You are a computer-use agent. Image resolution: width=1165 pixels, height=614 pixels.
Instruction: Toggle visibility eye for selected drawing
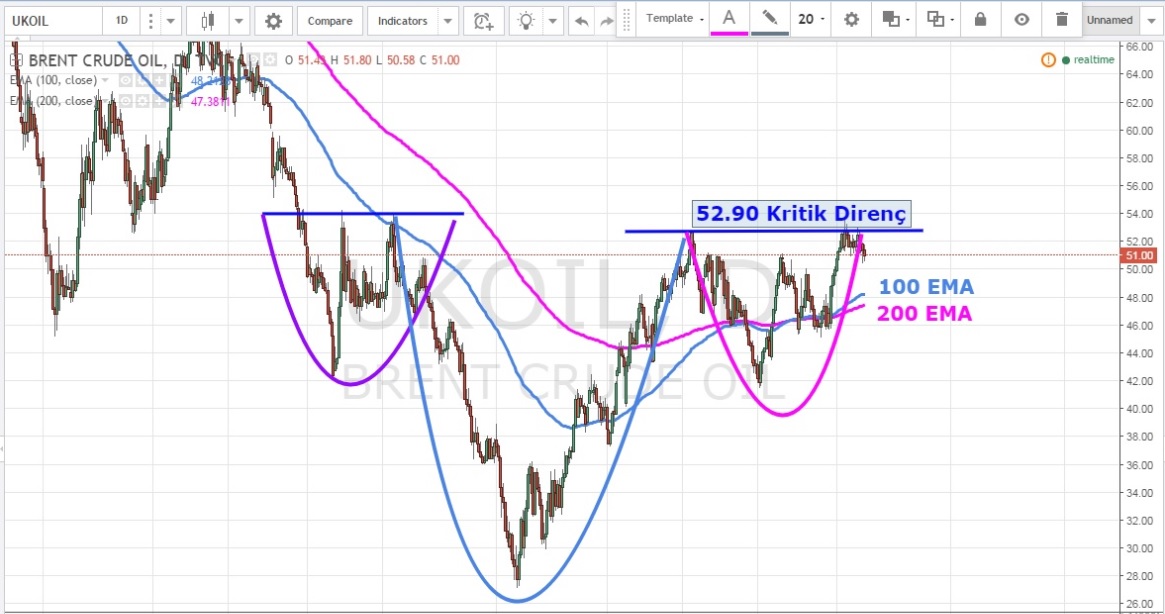point(1021,19)
